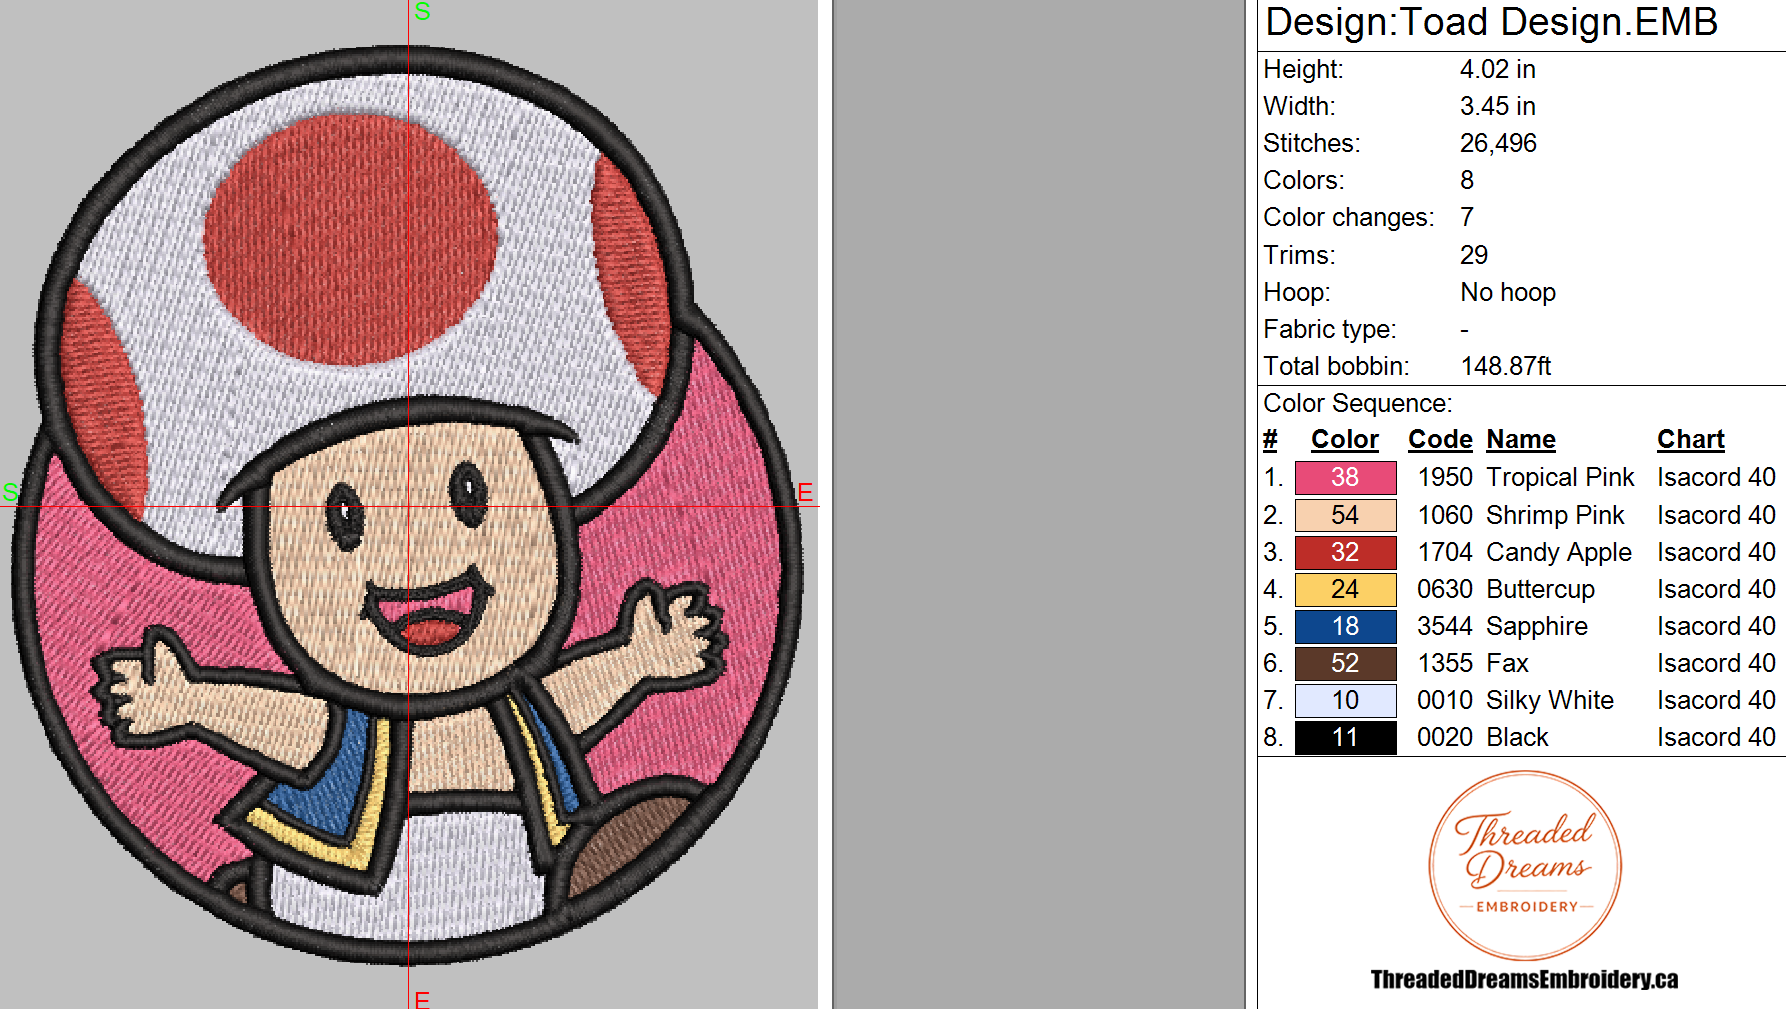Click the Candy Apple thread name
The height and width of the screenshot is (1009, 1786).
(1559, 552)
